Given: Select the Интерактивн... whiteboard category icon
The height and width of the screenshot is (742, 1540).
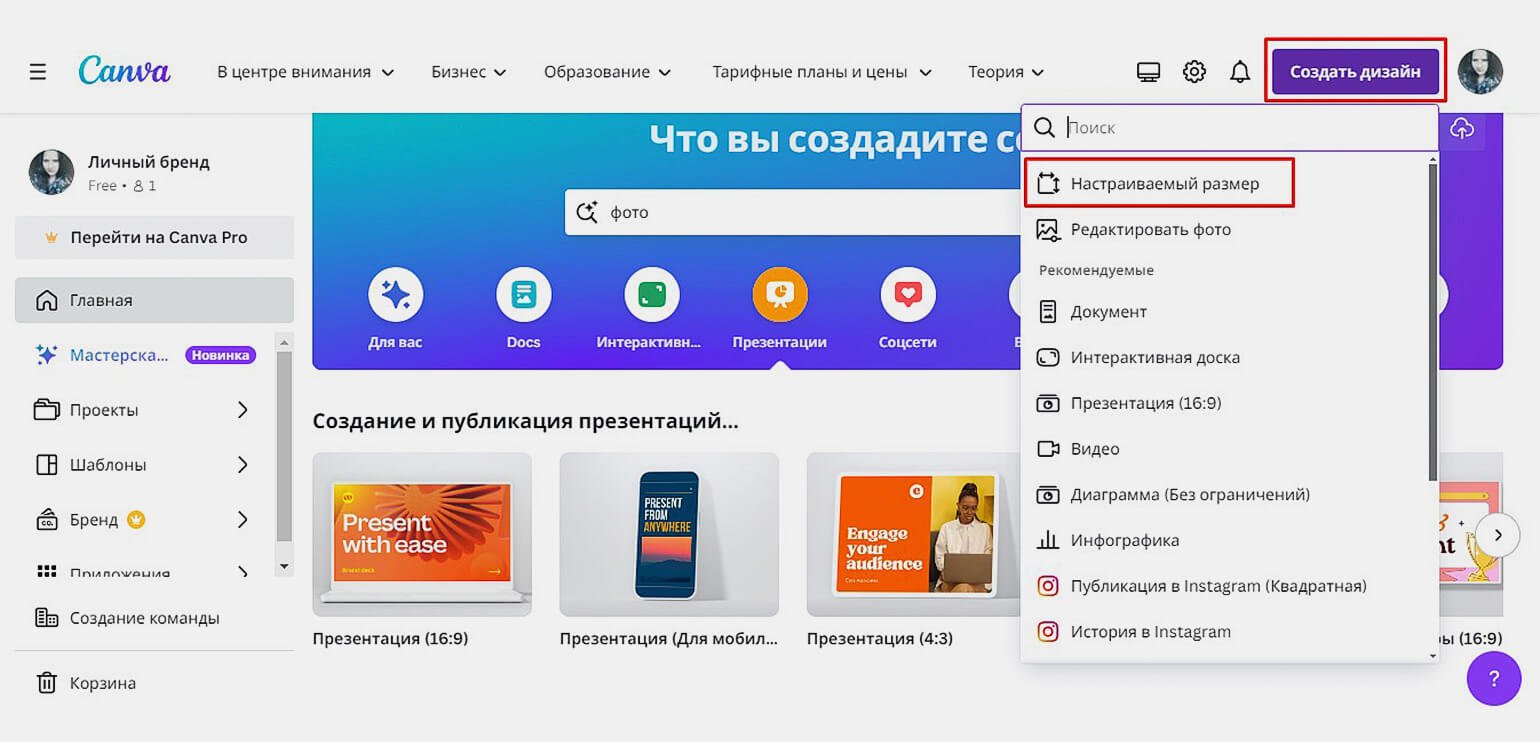Looking at the screenshot, I should coord(651,296).
